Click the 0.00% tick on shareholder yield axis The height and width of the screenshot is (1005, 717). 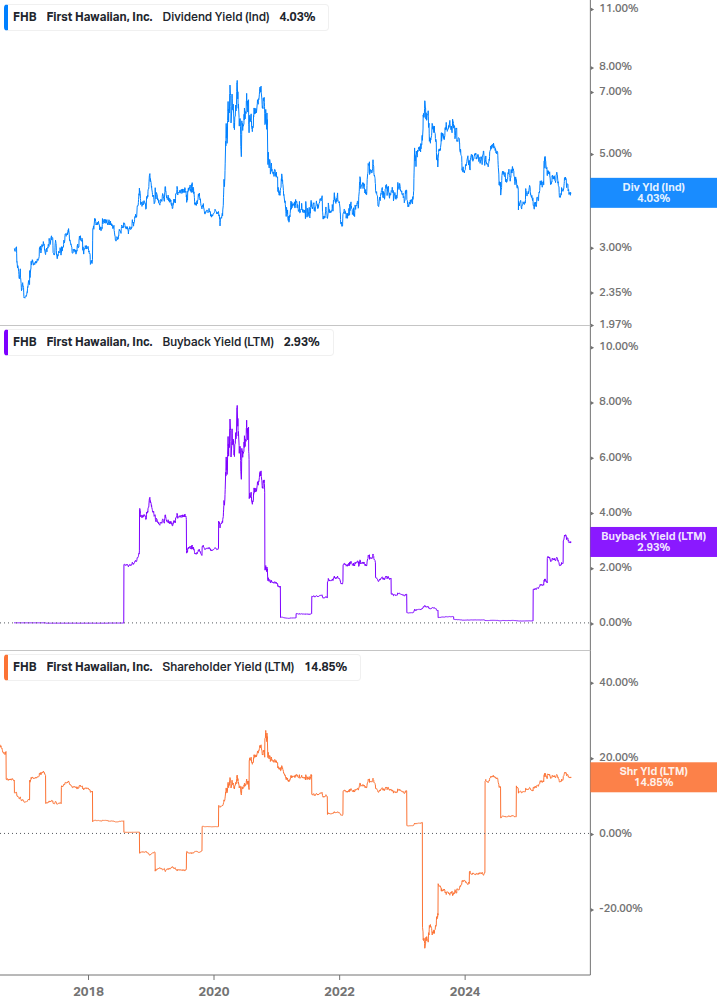pyautogui.click(x=615, y=834)
